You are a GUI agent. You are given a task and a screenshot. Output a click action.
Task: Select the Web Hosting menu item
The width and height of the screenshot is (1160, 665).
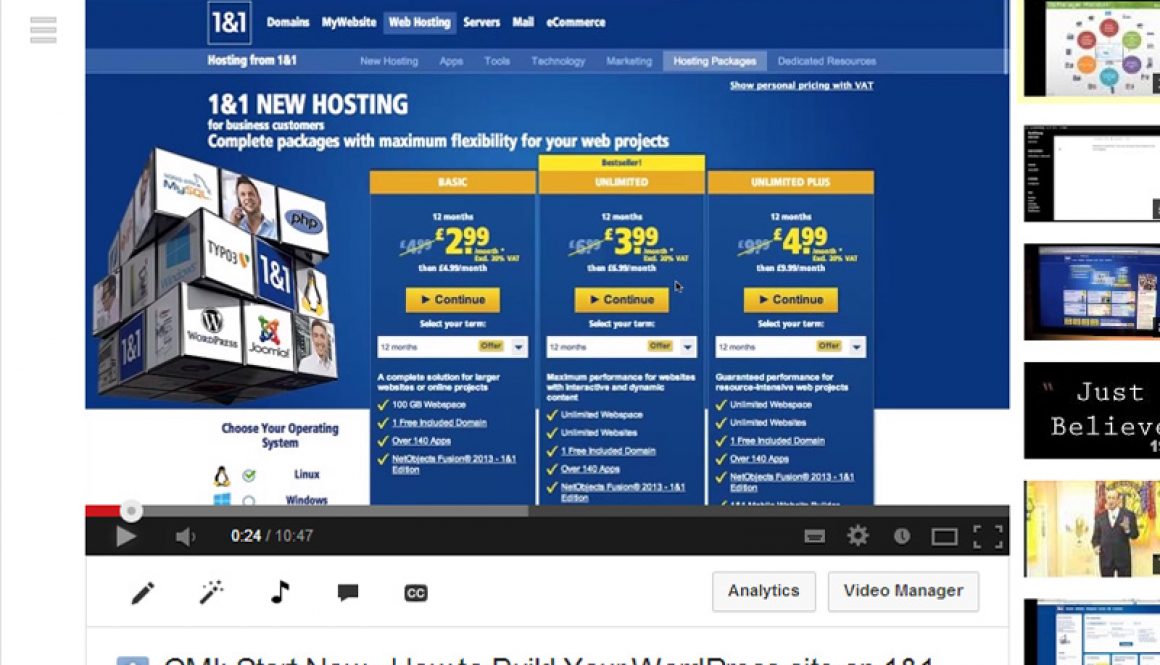[x=419, y=22]
